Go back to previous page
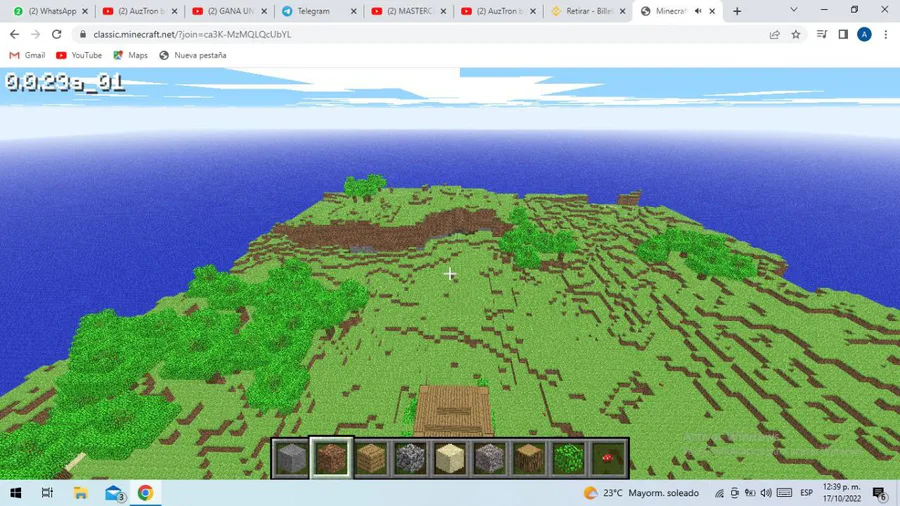This screenshot has width=900, height=506. click(14, 34)
